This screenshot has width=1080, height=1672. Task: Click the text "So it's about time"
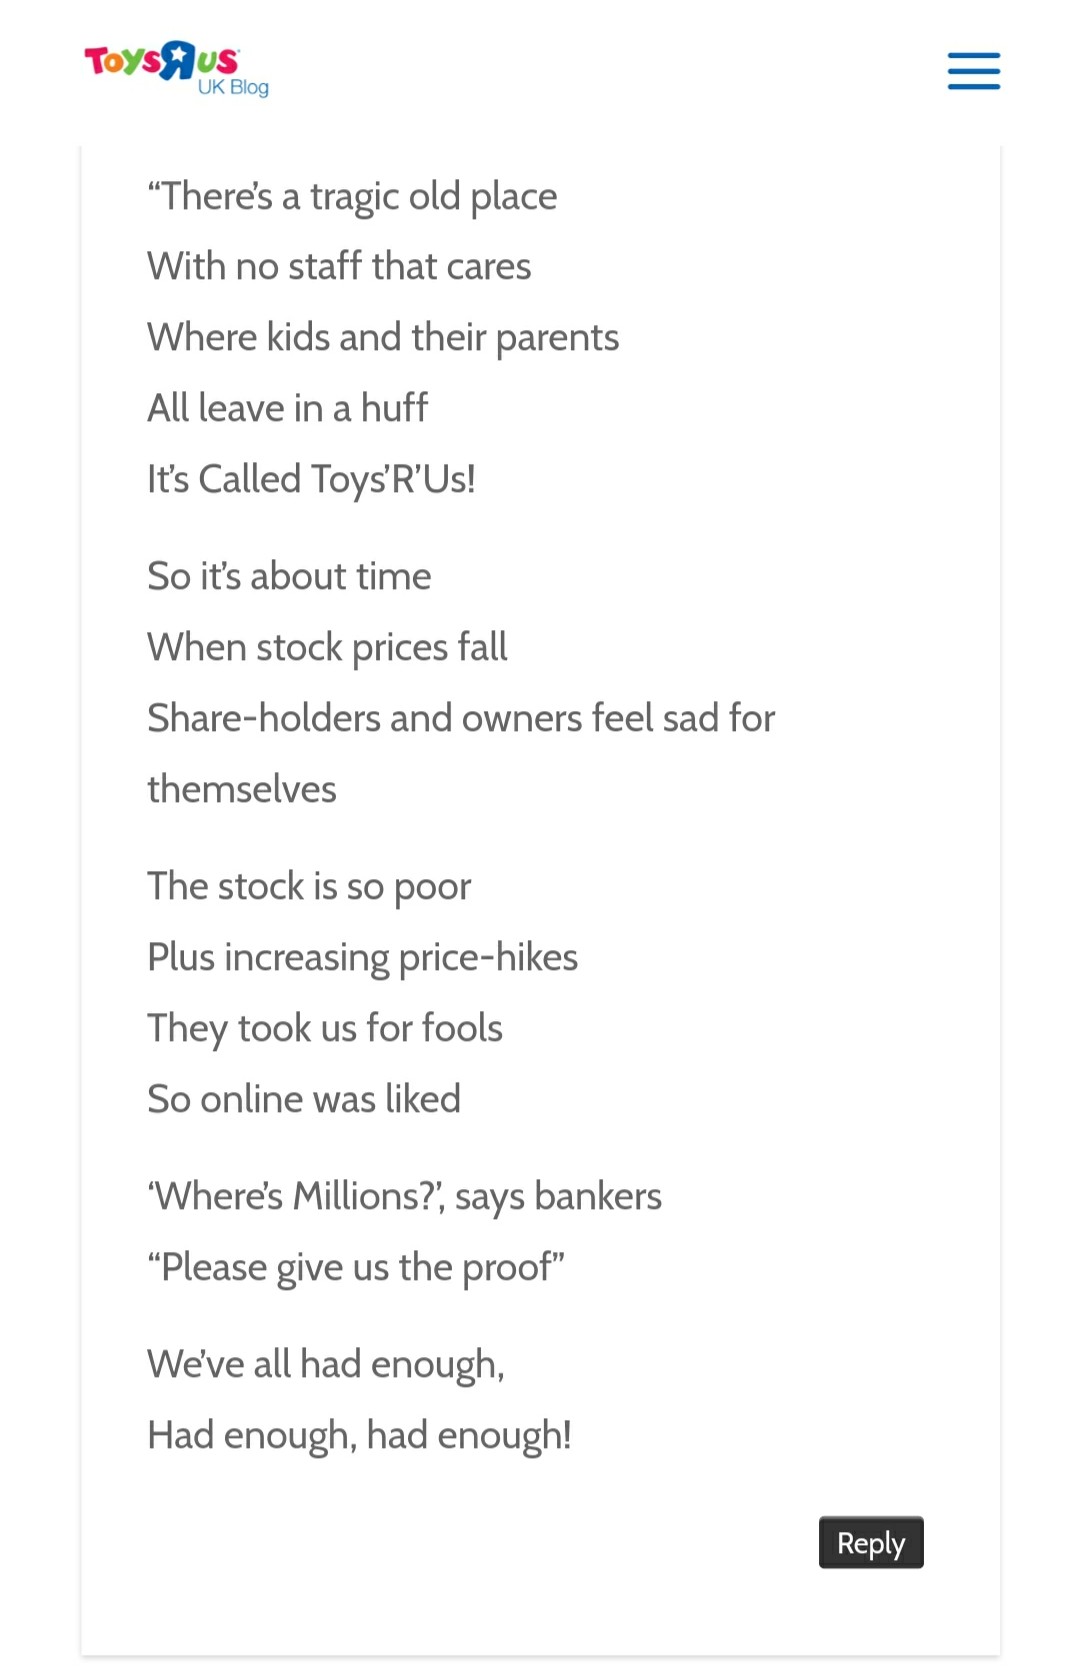click(289, 576)
